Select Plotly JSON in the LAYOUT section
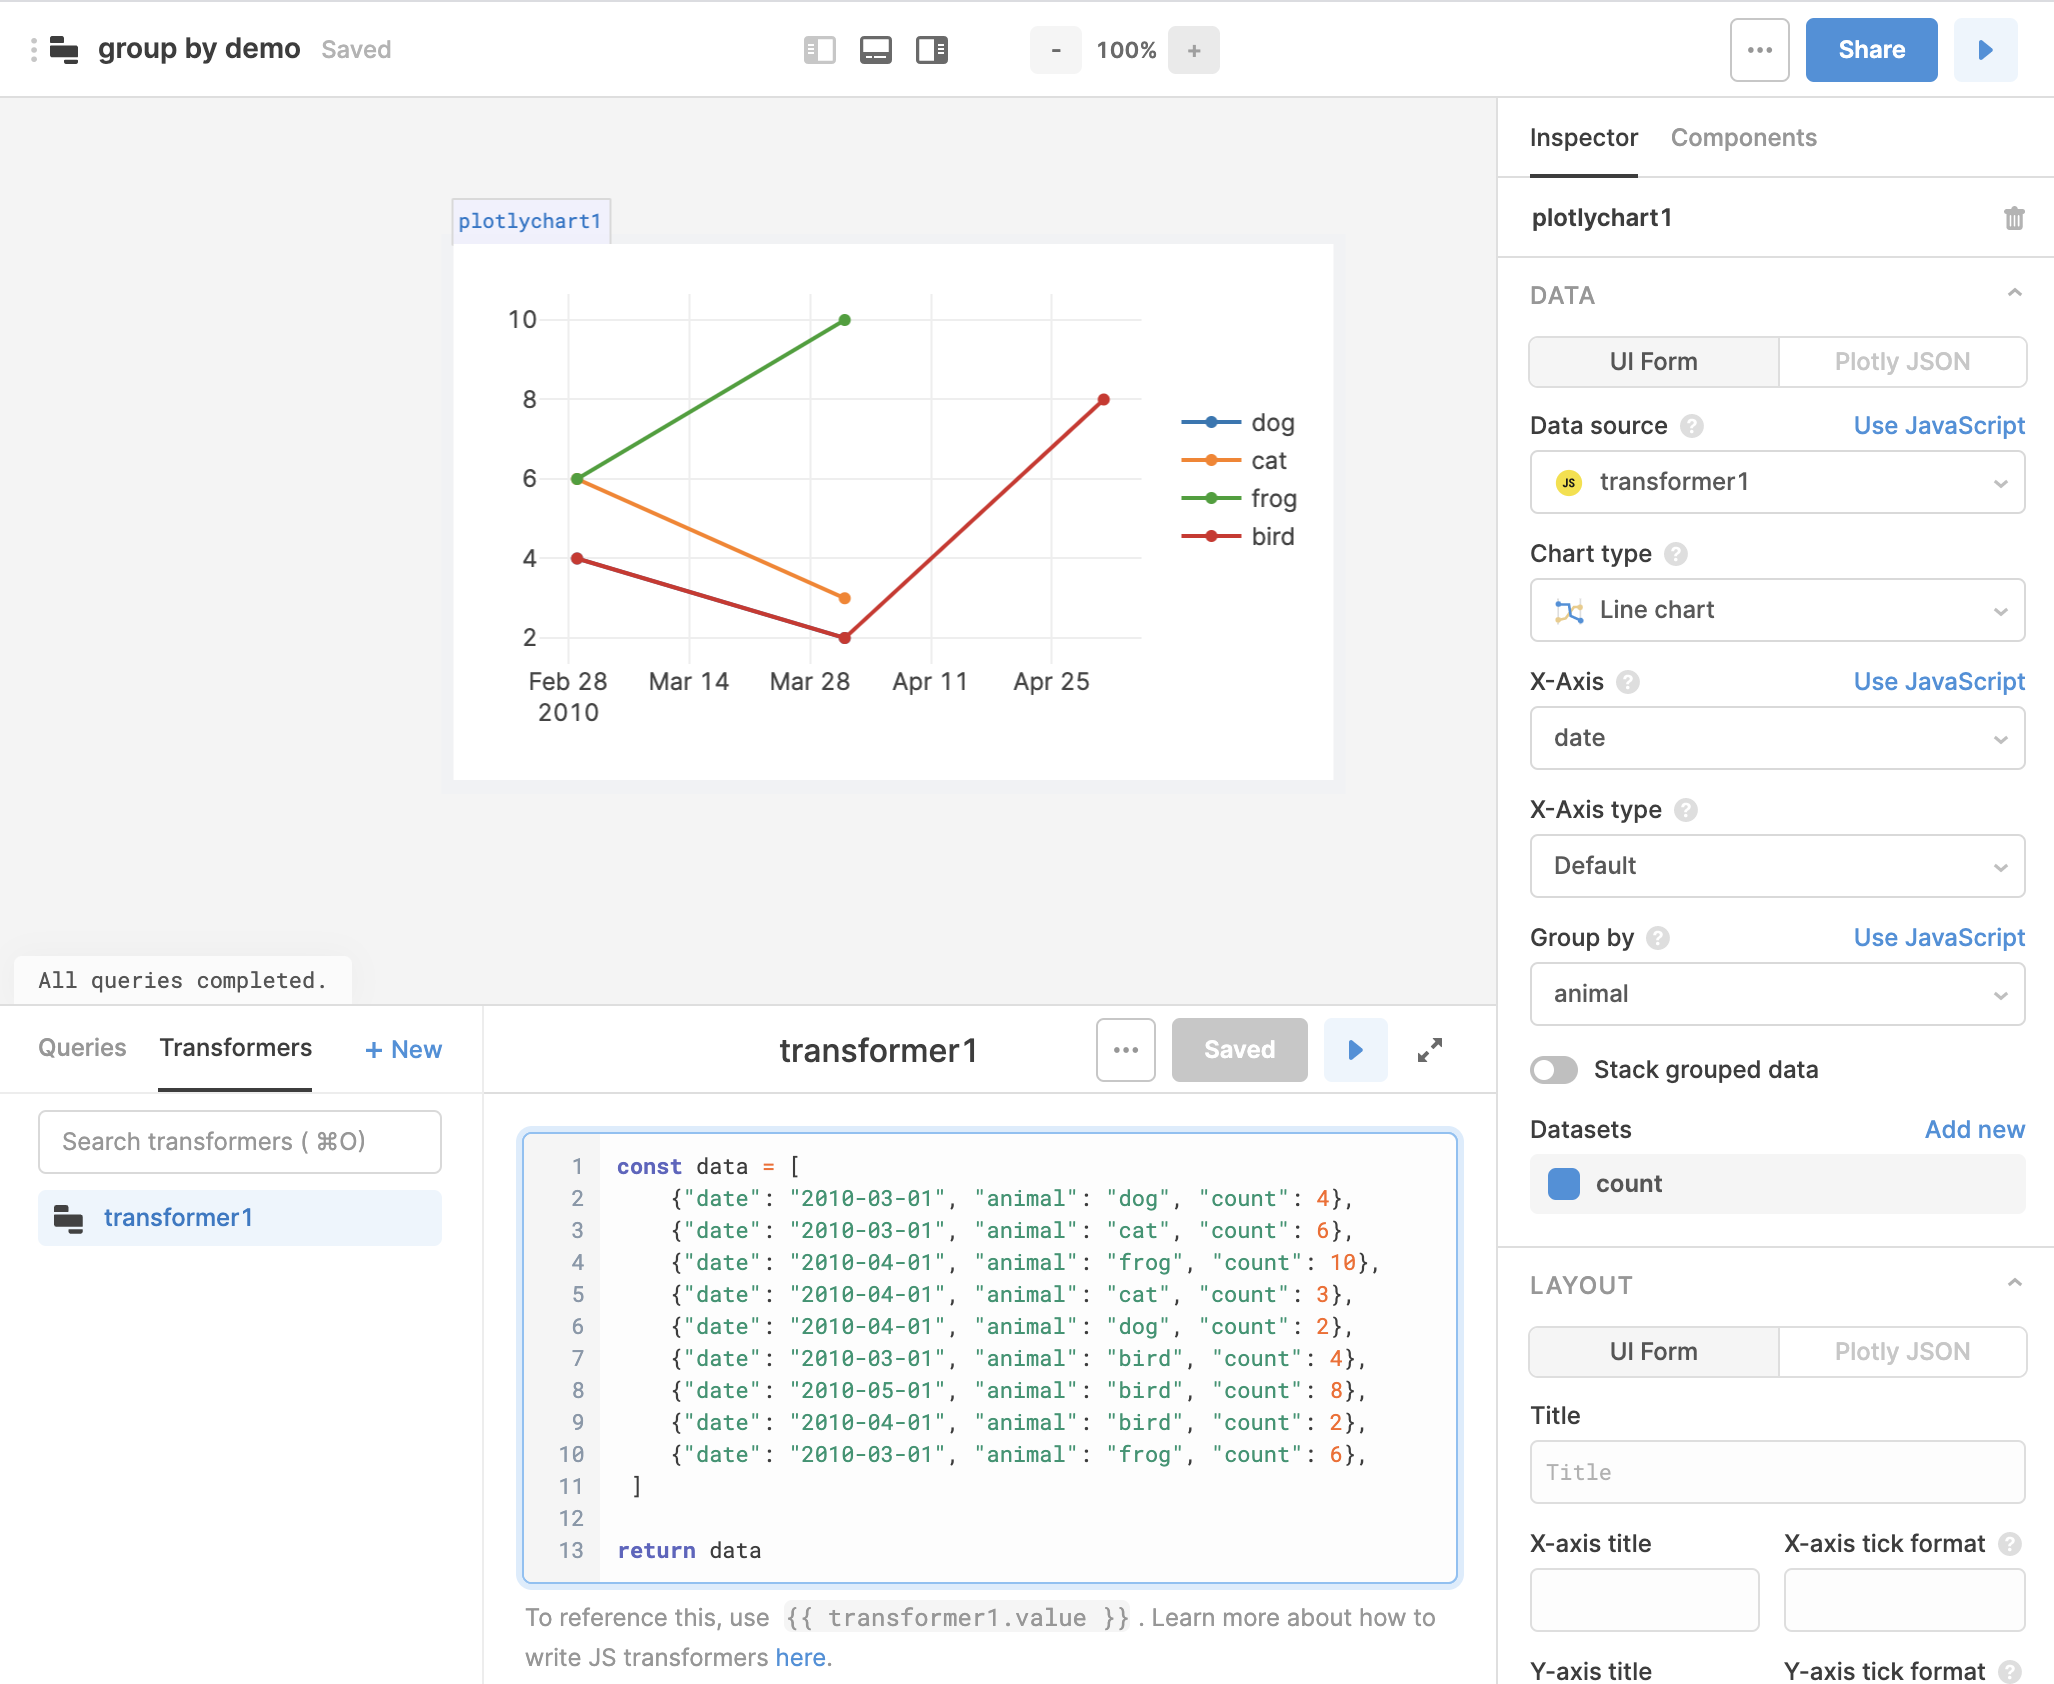2054x1684 pixels. (1902, 1352)
